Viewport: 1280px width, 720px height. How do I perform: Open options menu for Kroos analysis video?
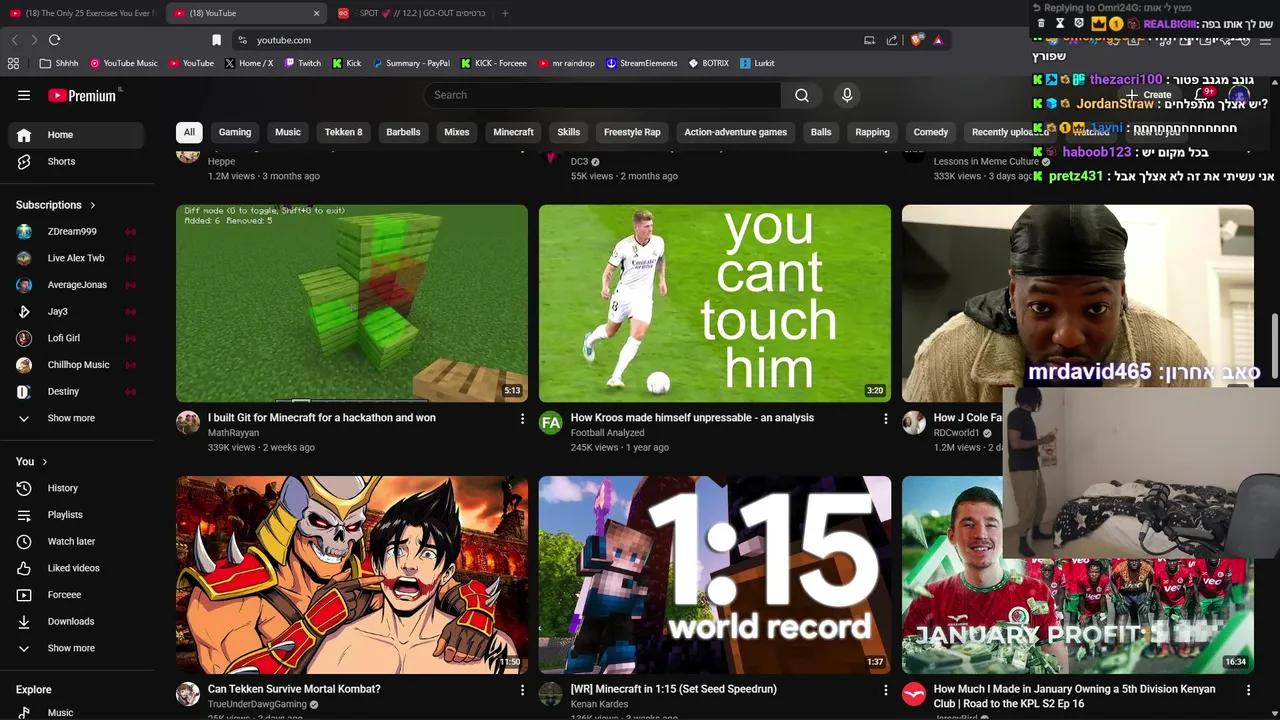[885, 419]
